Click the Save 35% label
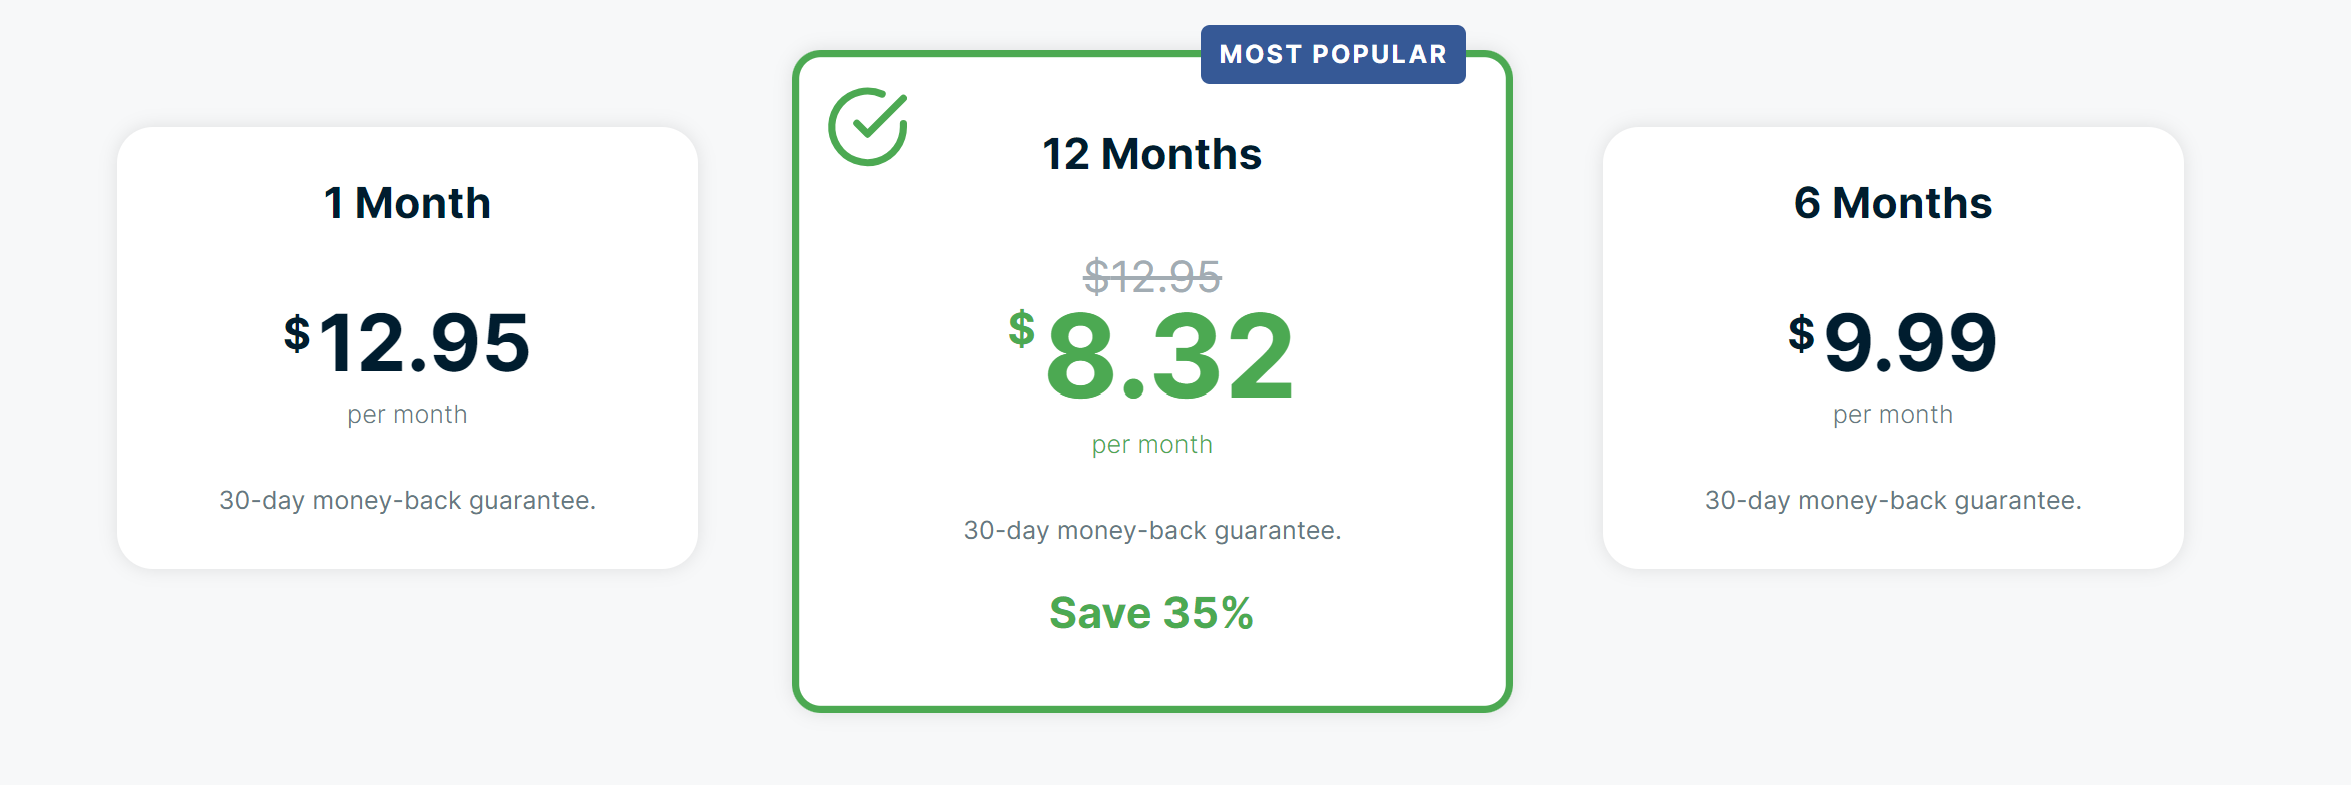The image size is (2352, 786). [1151, 613]
